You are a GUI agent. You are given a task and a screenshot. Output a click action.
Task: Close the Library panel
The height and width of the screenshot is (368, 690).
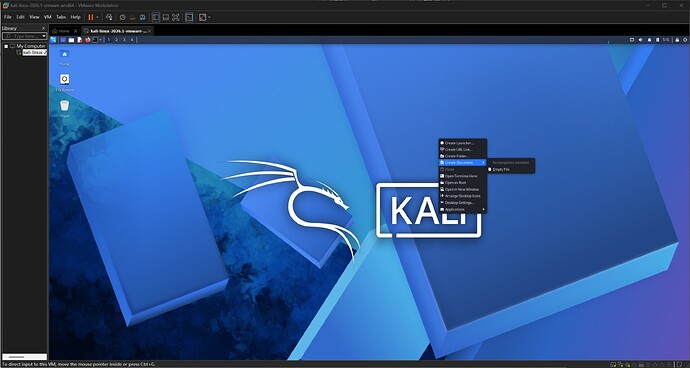tap(44, 28)
